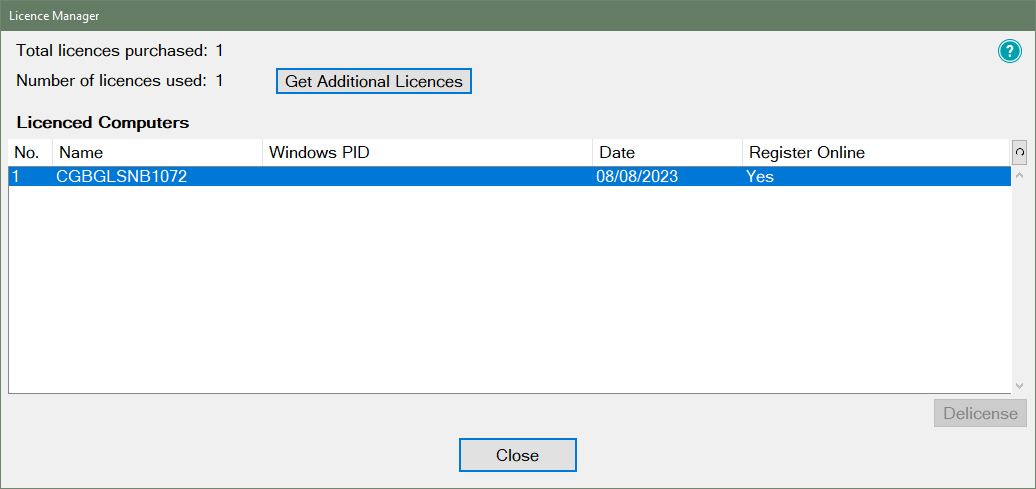Click the Licenced Computers heading

click(x=103, y=123)
